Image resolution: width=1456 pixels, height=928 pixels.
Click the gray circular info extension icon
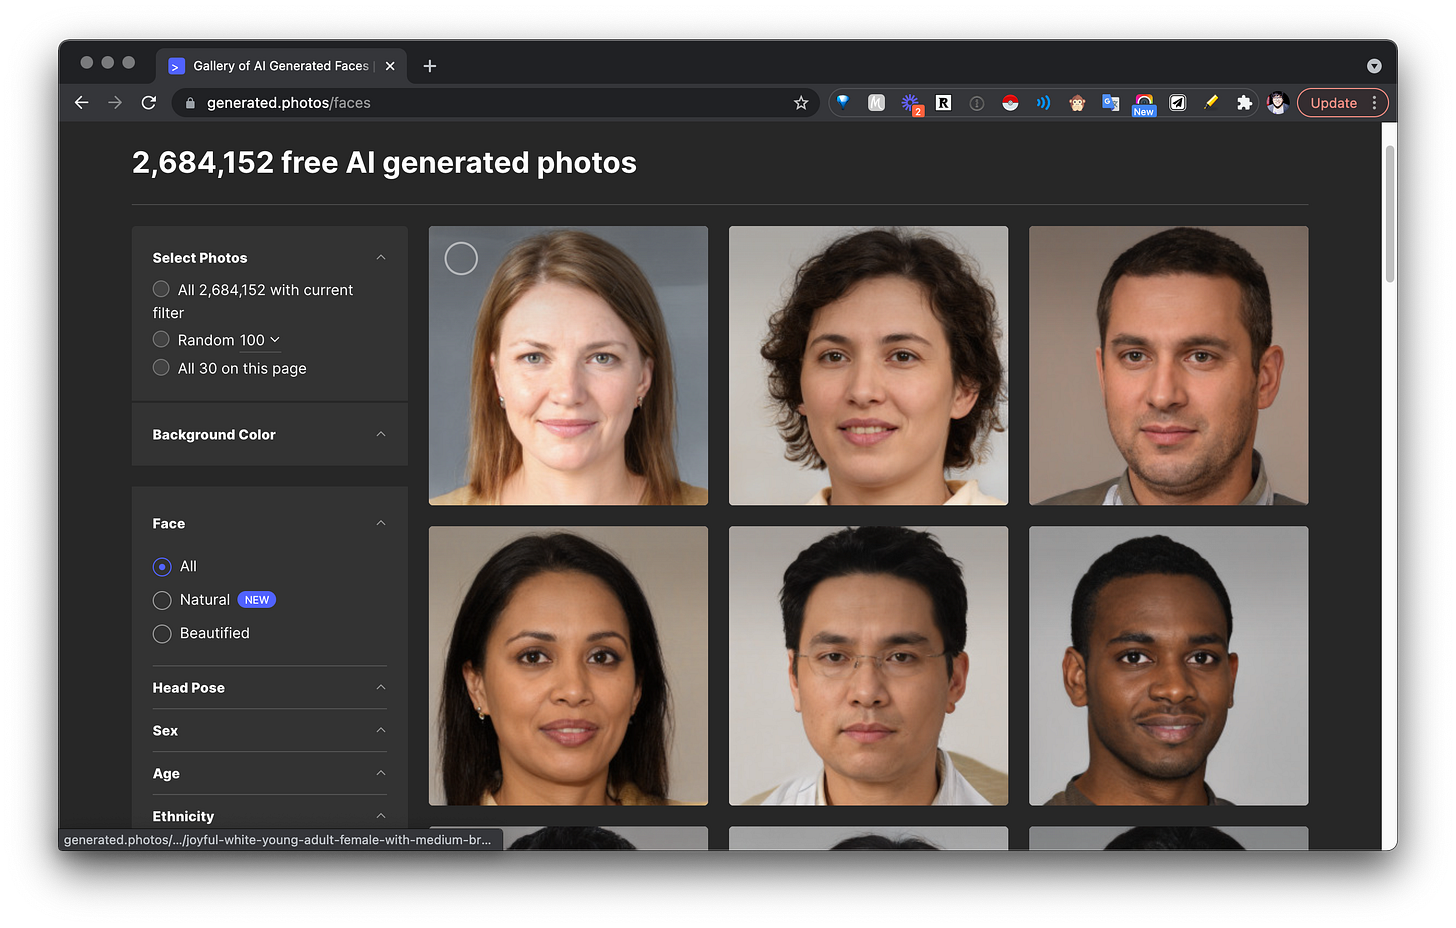click(x=977, y=103)
